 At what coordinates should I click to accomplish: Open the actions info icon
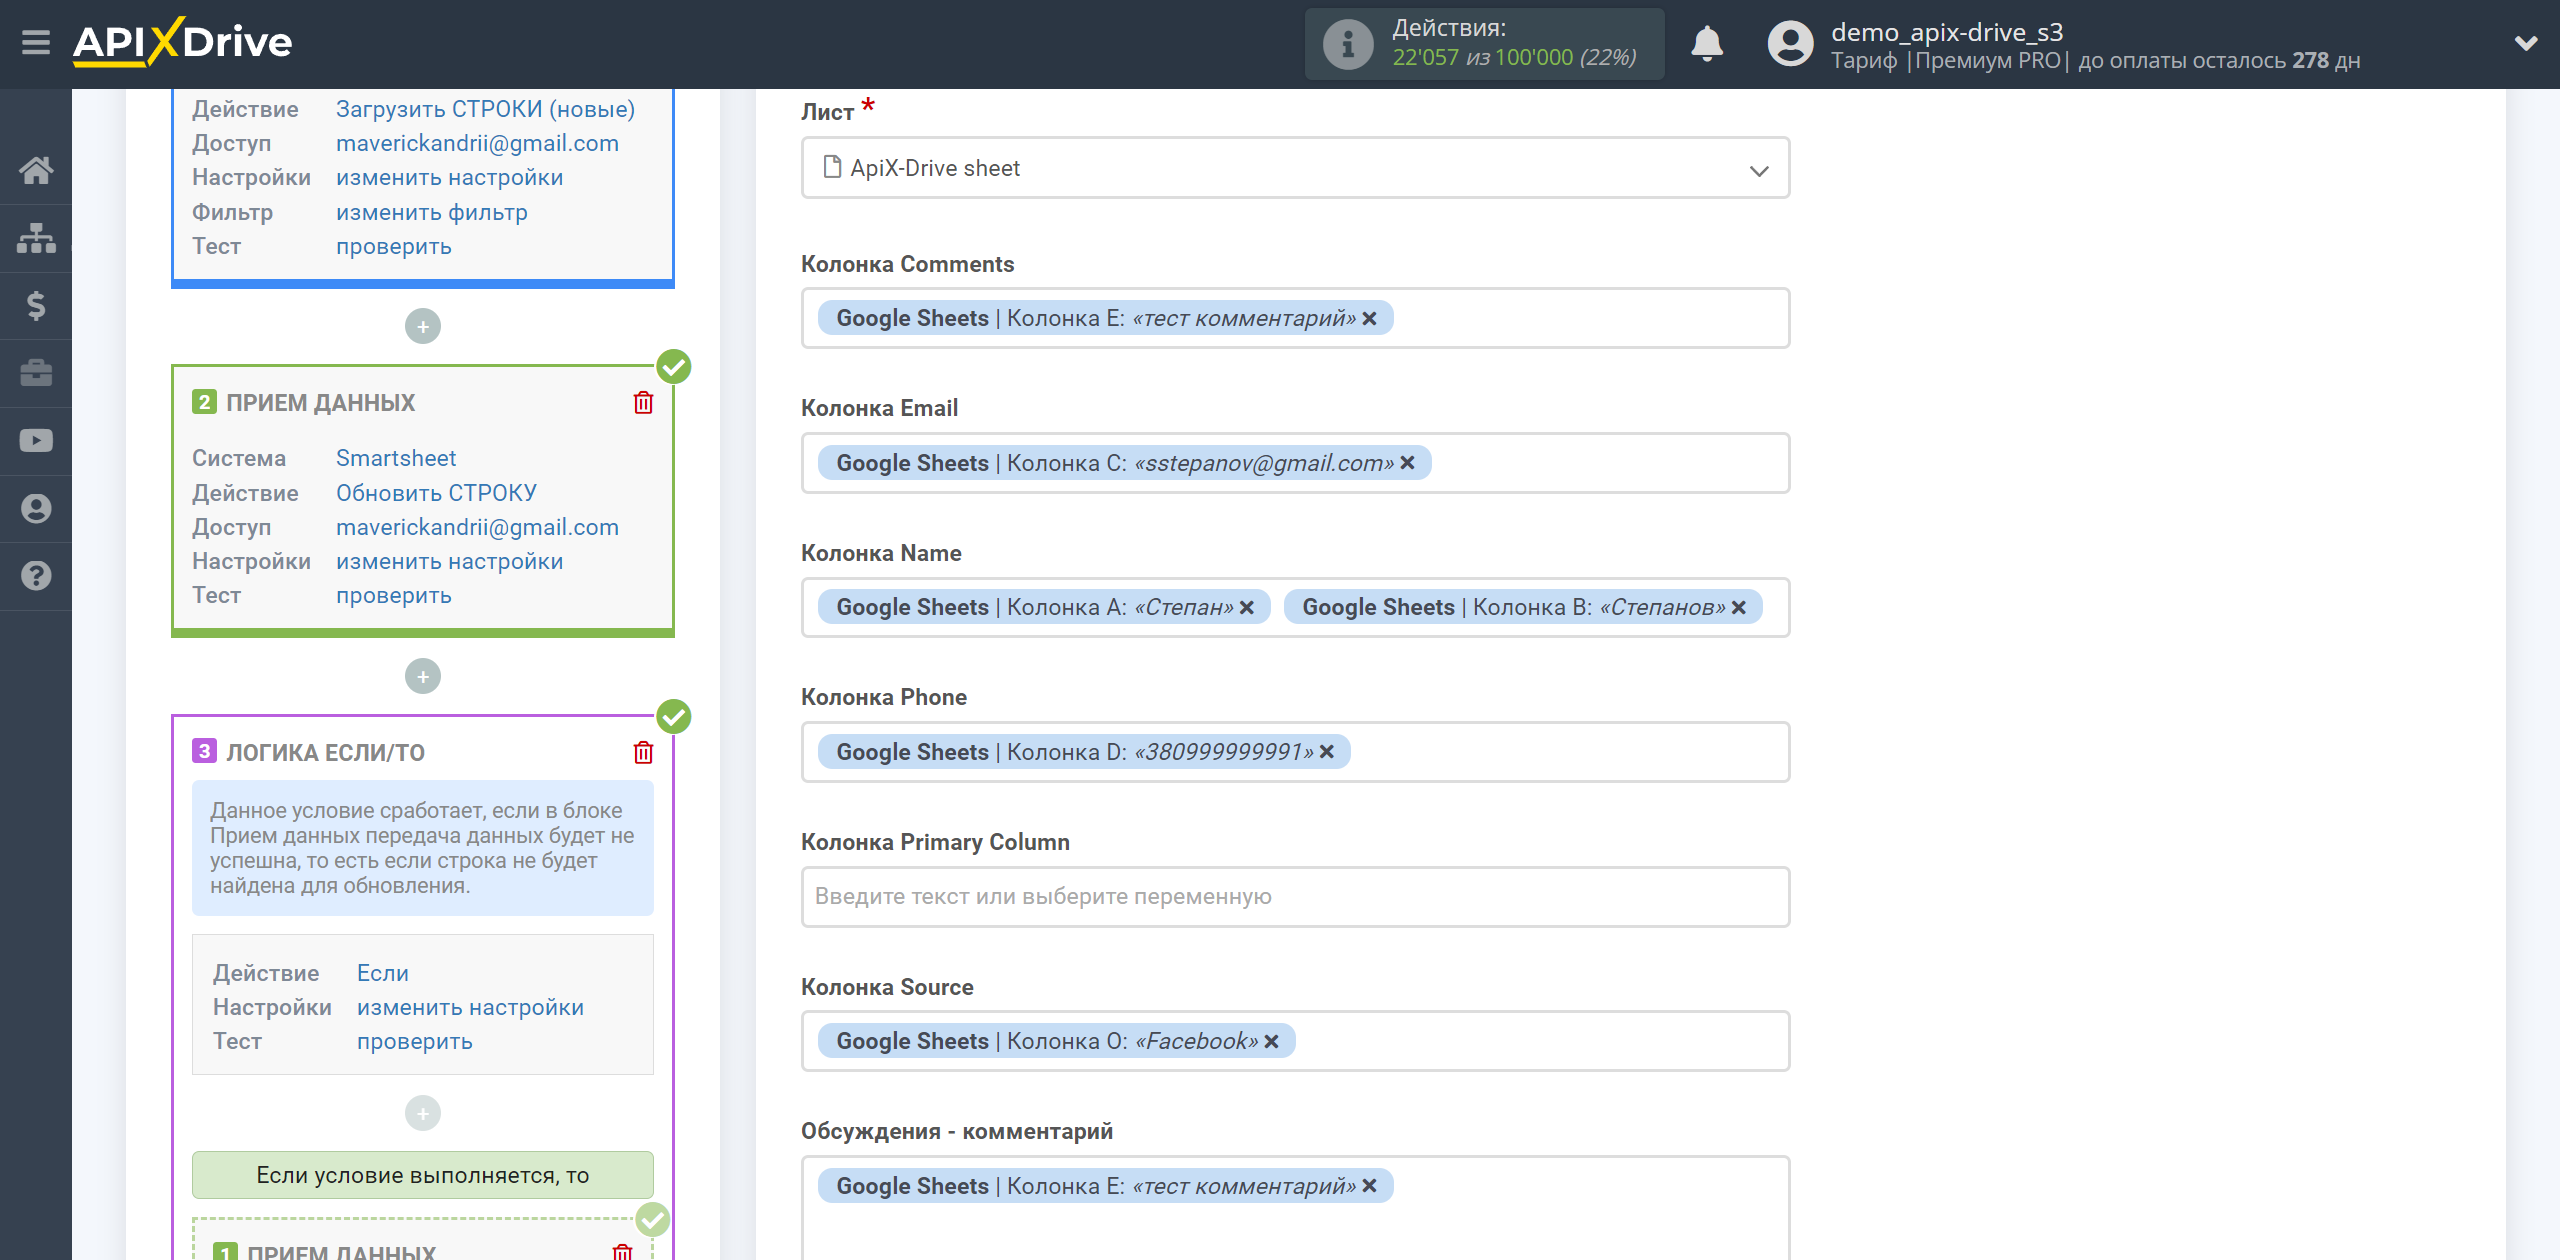(1348, 44)
